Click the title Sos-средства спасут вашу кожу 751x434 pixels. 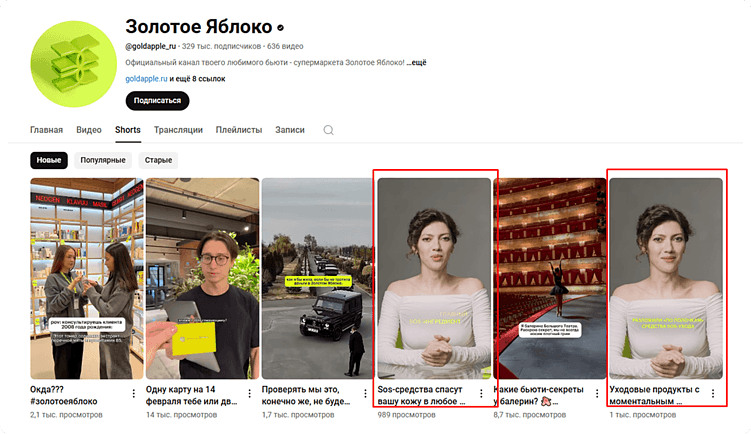pos(421,395)
